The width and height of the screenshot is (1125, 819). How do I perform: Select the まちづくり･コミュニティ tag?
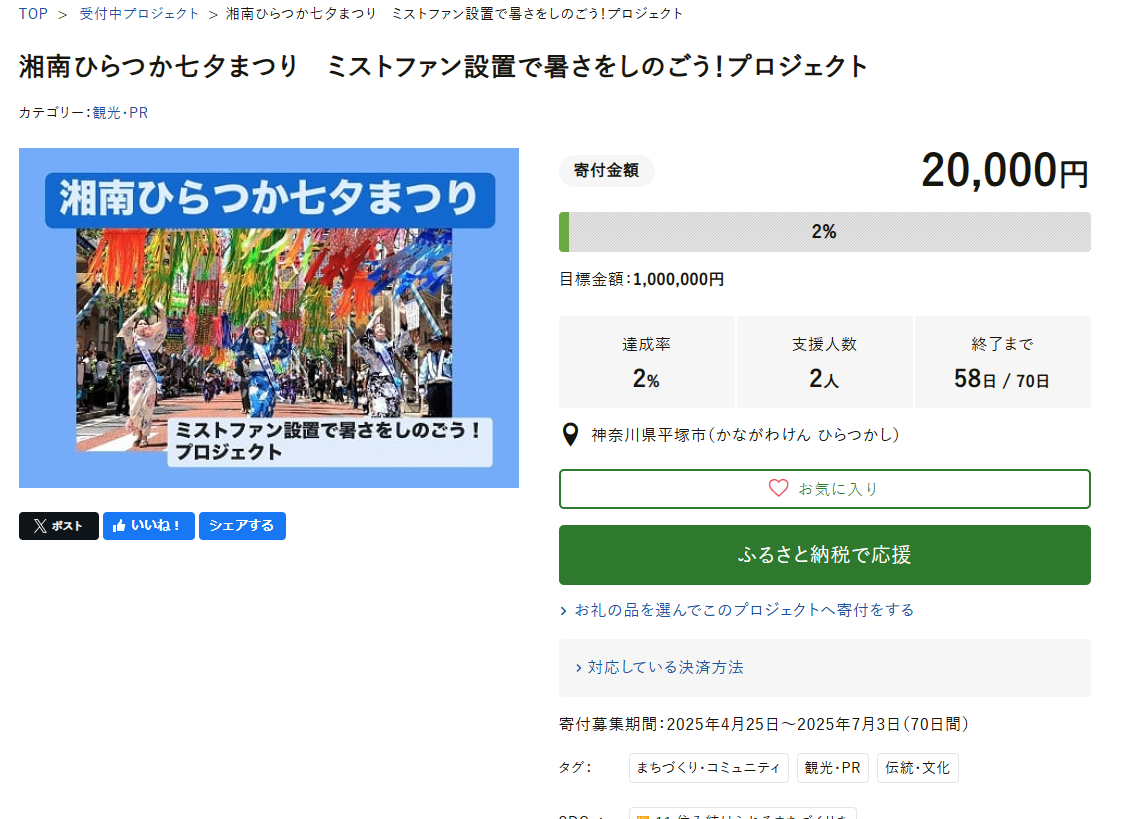(x=708, y=768)
